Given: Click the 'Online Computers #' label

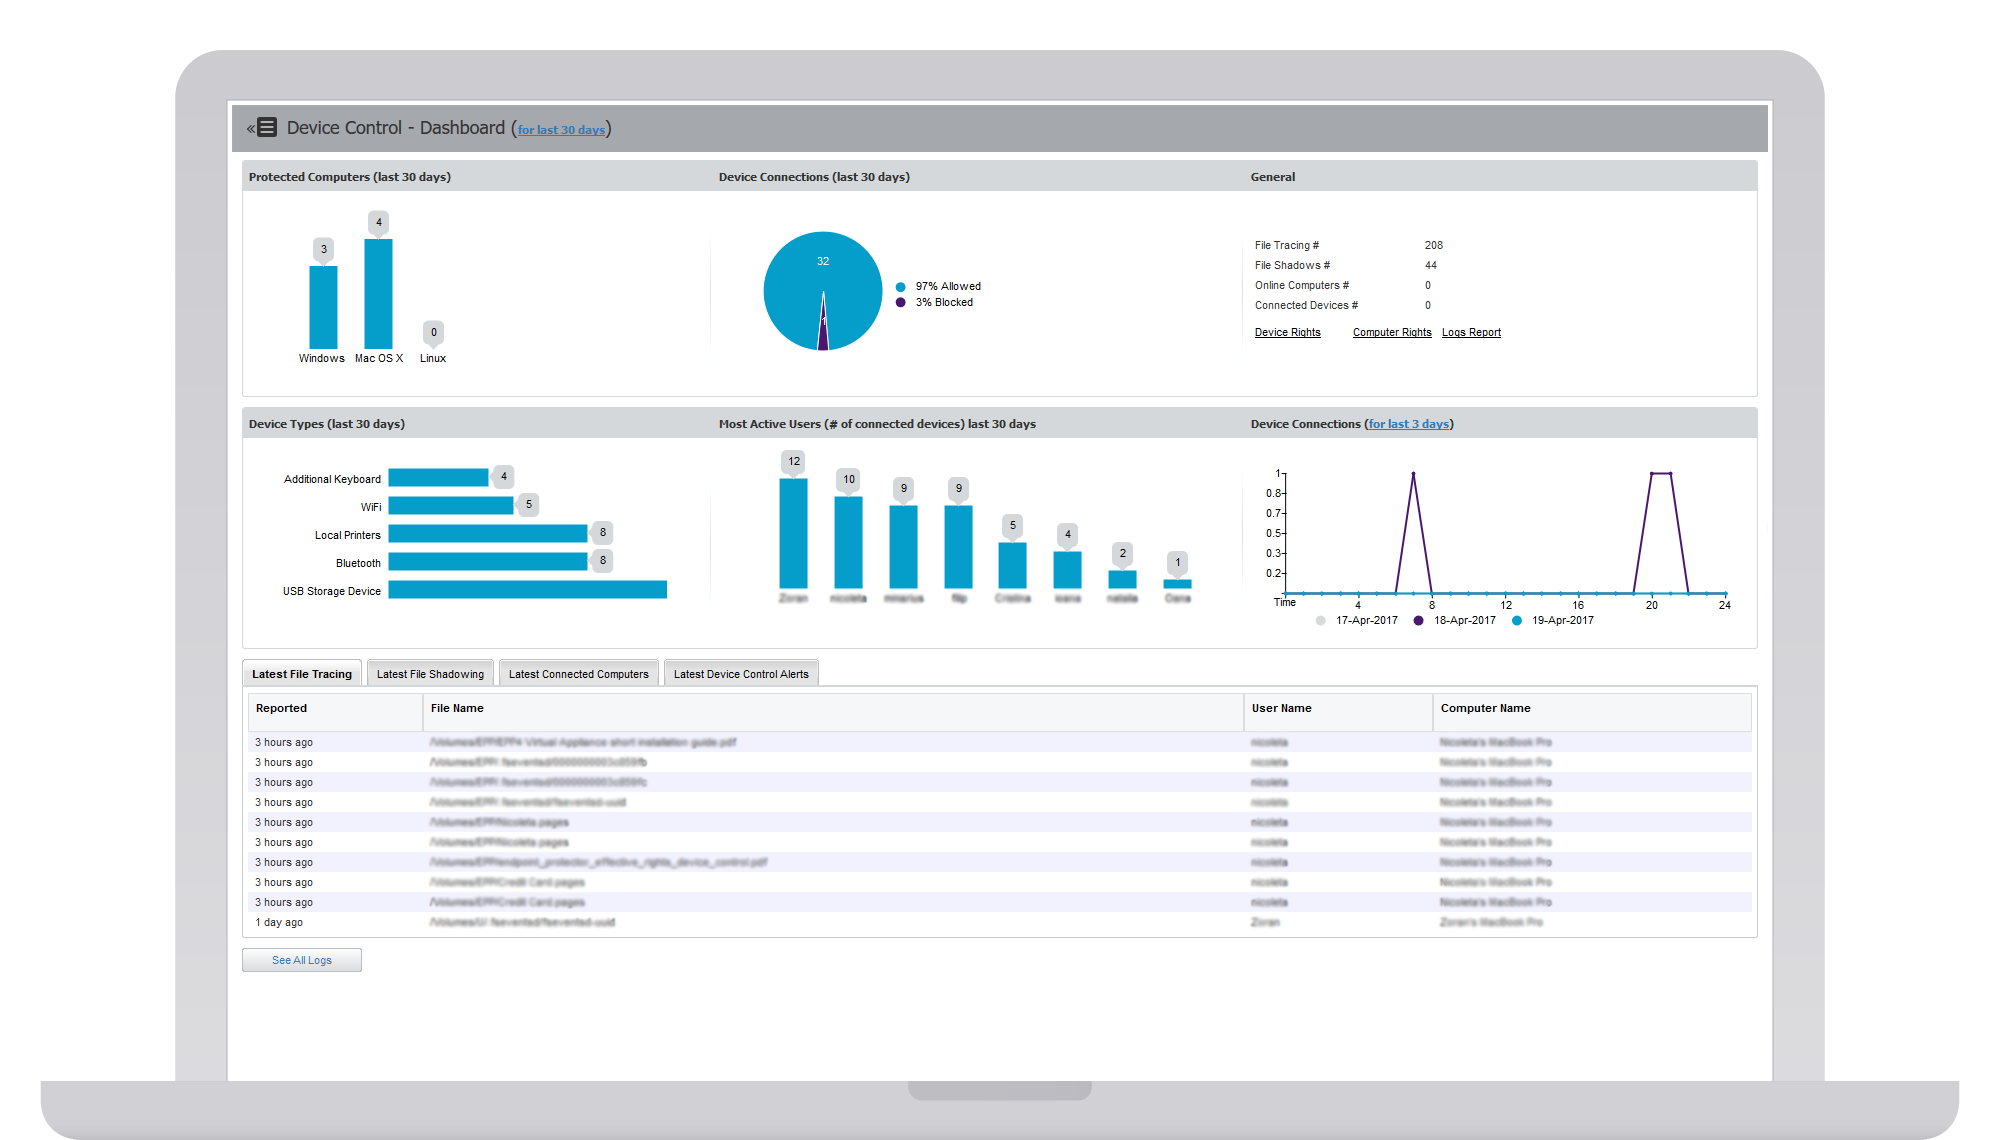Looking at the screenshot, I should pyautogui.click(x=1302, y=285).
